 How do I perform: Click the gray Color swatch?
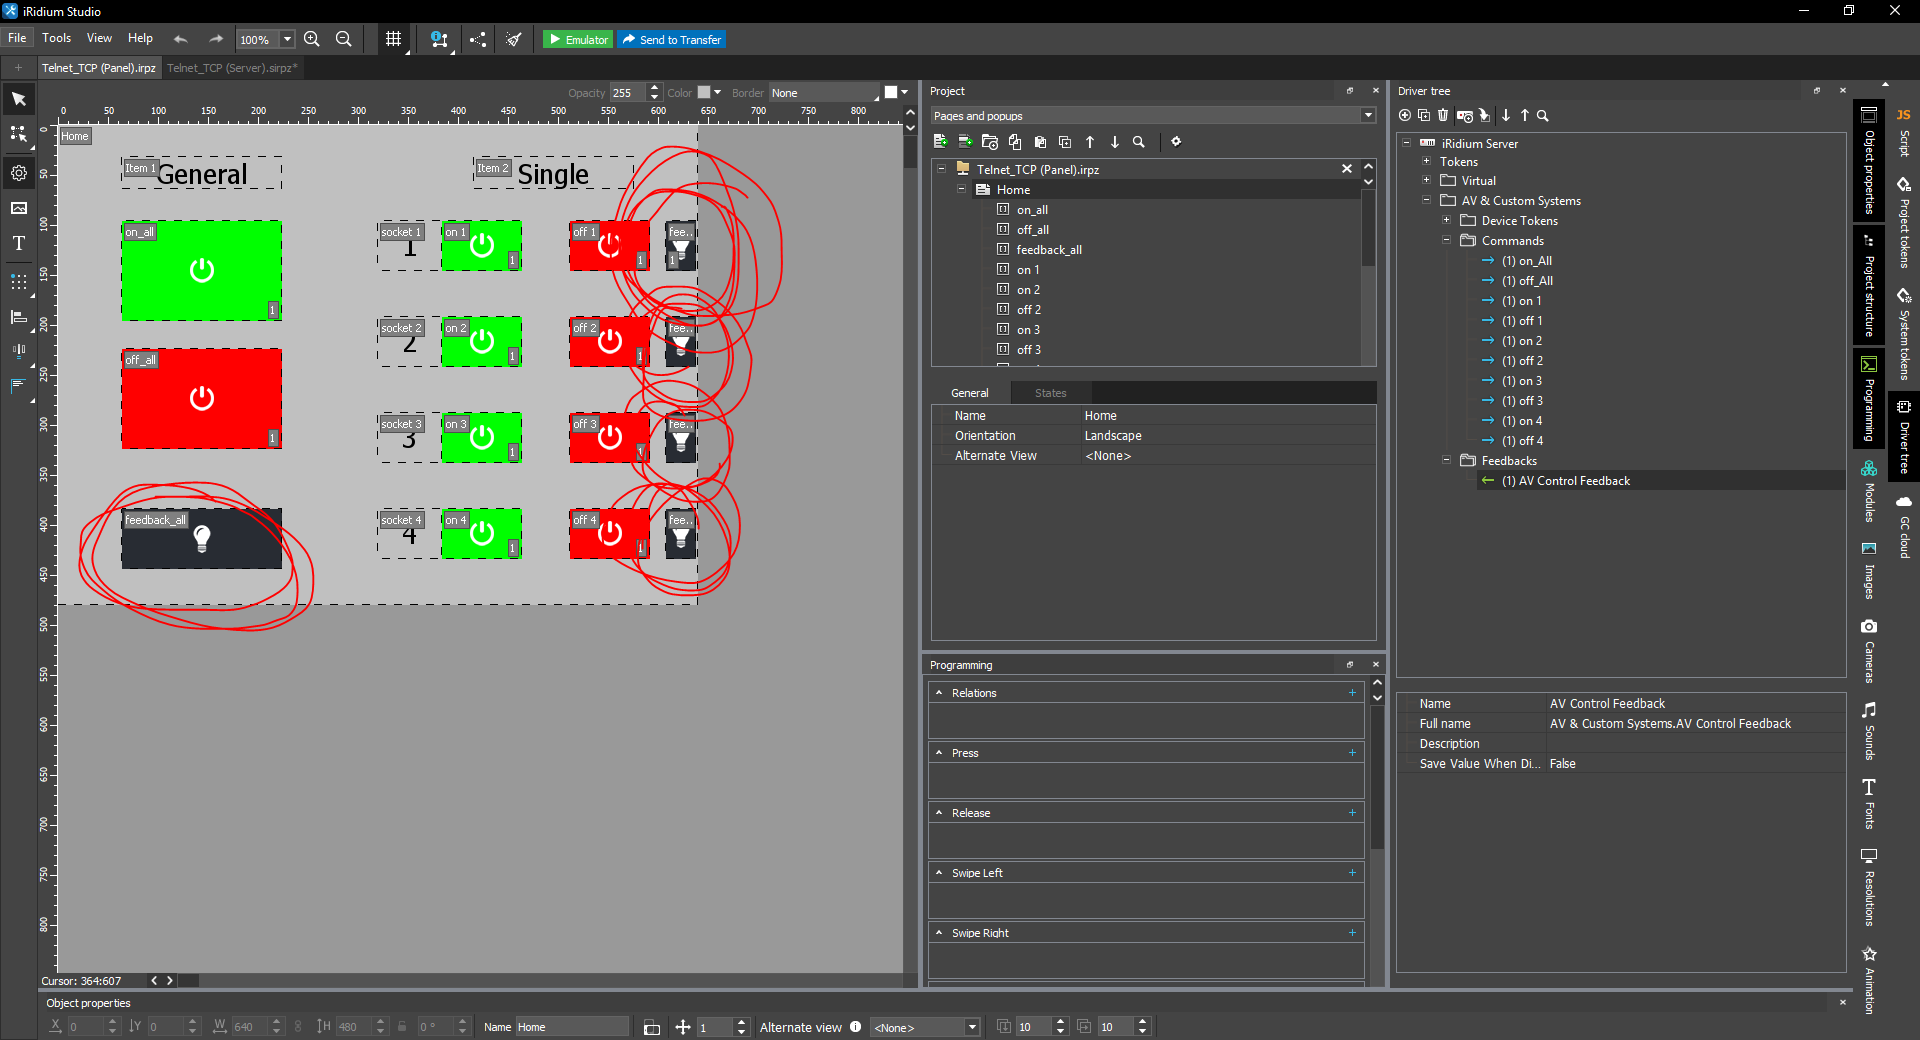click(704, 92)
